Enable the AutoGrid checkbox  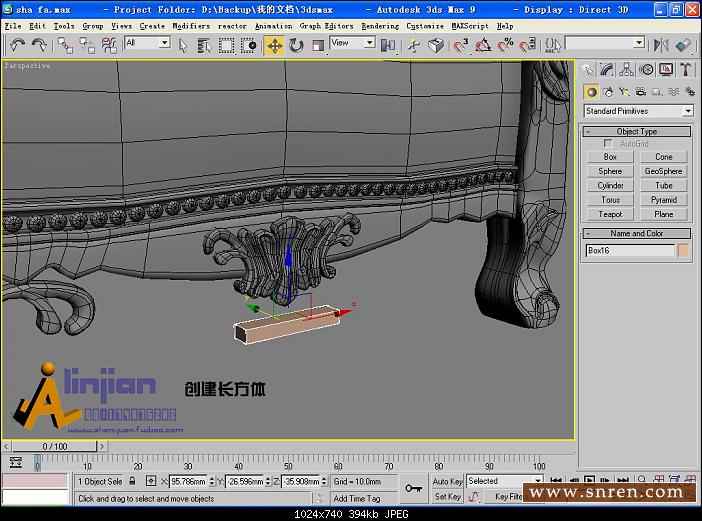(609, 144)
